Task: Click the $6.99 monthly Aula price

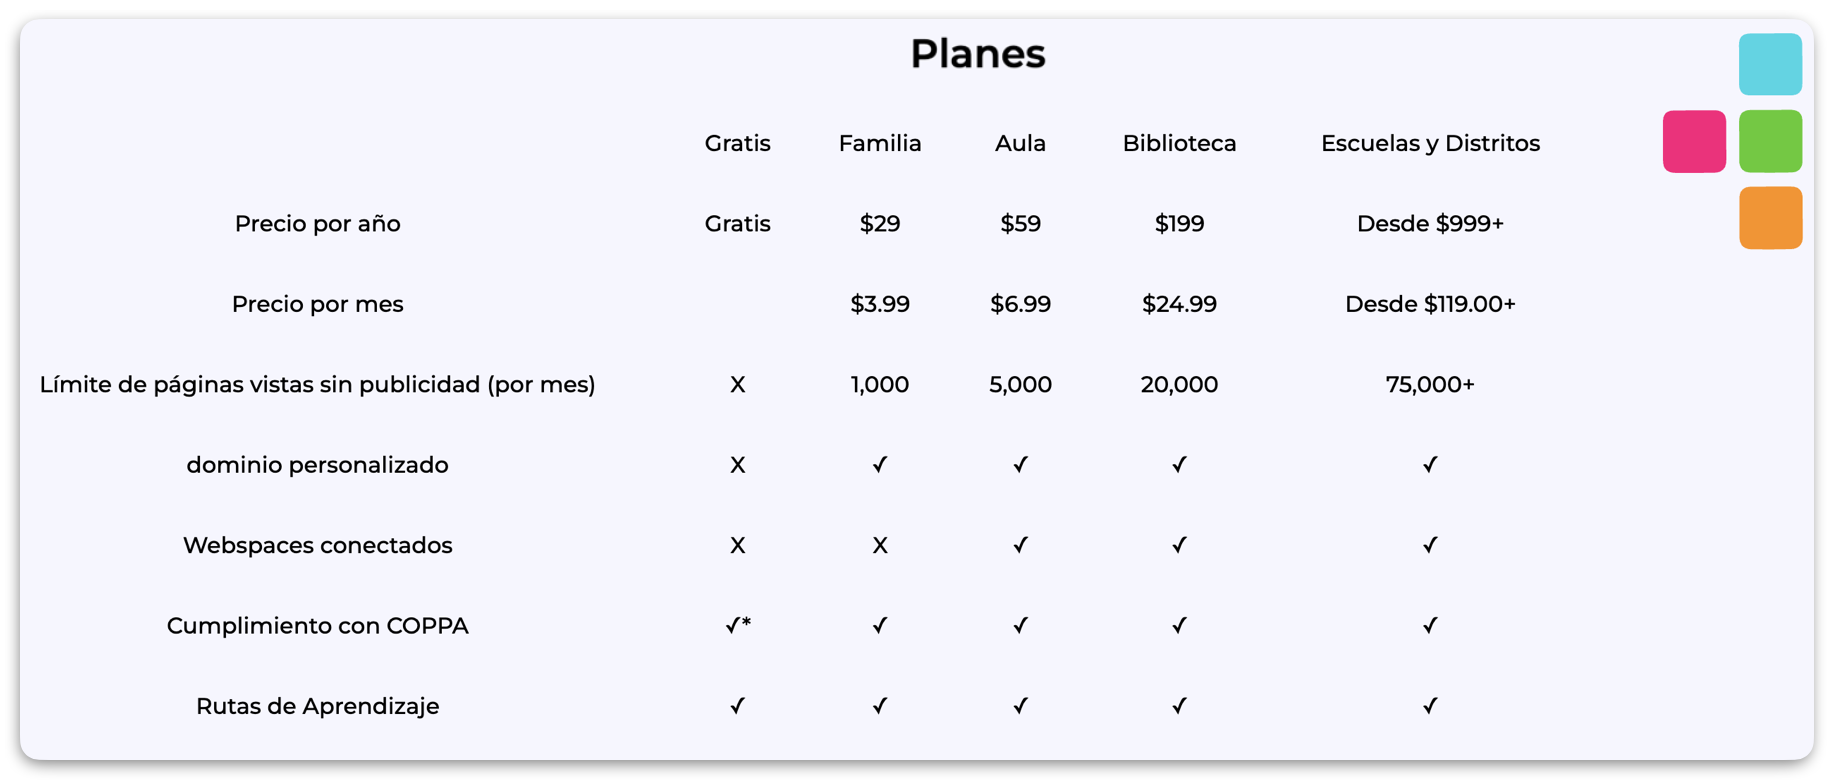Action: coord(1019,304)
